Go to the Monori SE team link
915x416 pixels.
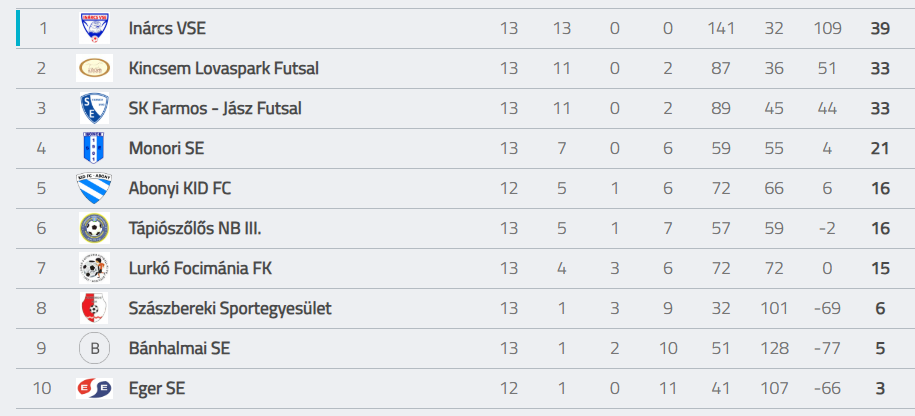(166, 149)
